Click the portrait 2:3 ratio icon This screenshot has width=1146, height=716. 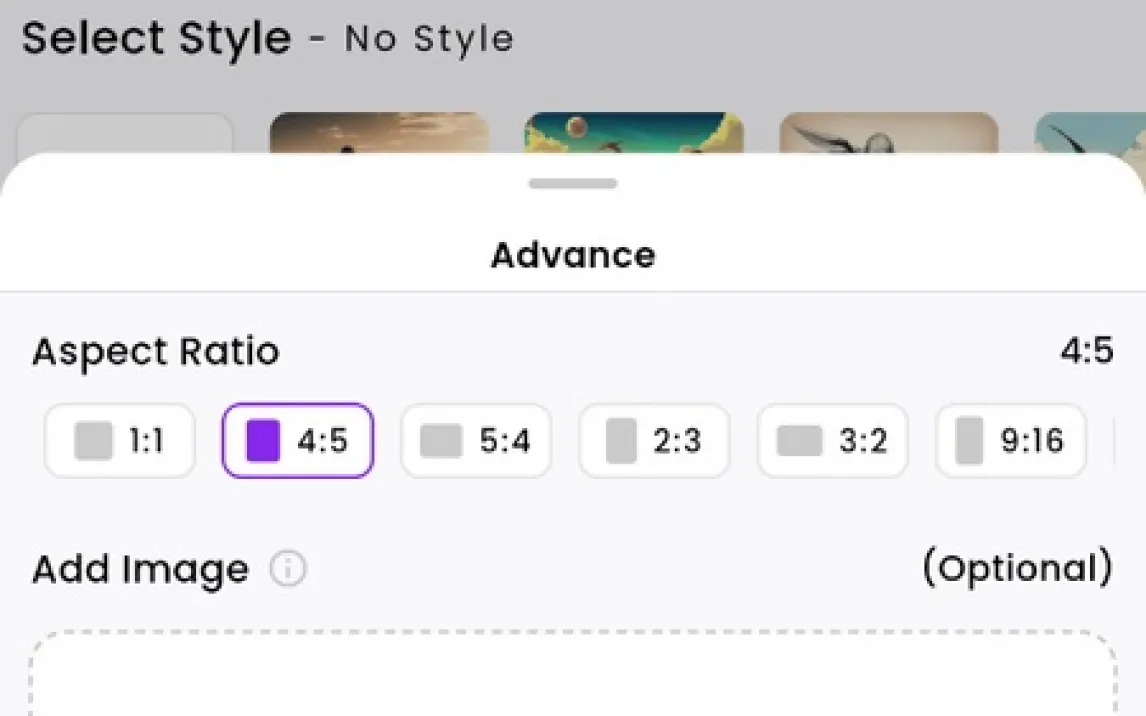(x=621, y=441)
